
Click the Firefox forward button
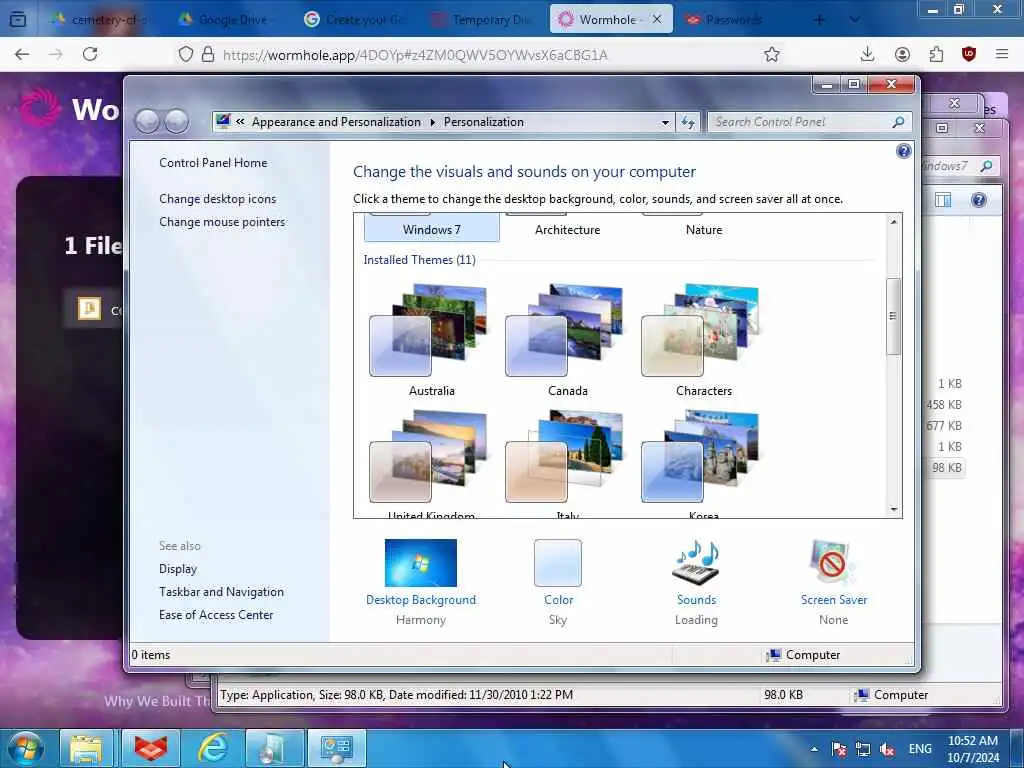(x=56, y=54)
